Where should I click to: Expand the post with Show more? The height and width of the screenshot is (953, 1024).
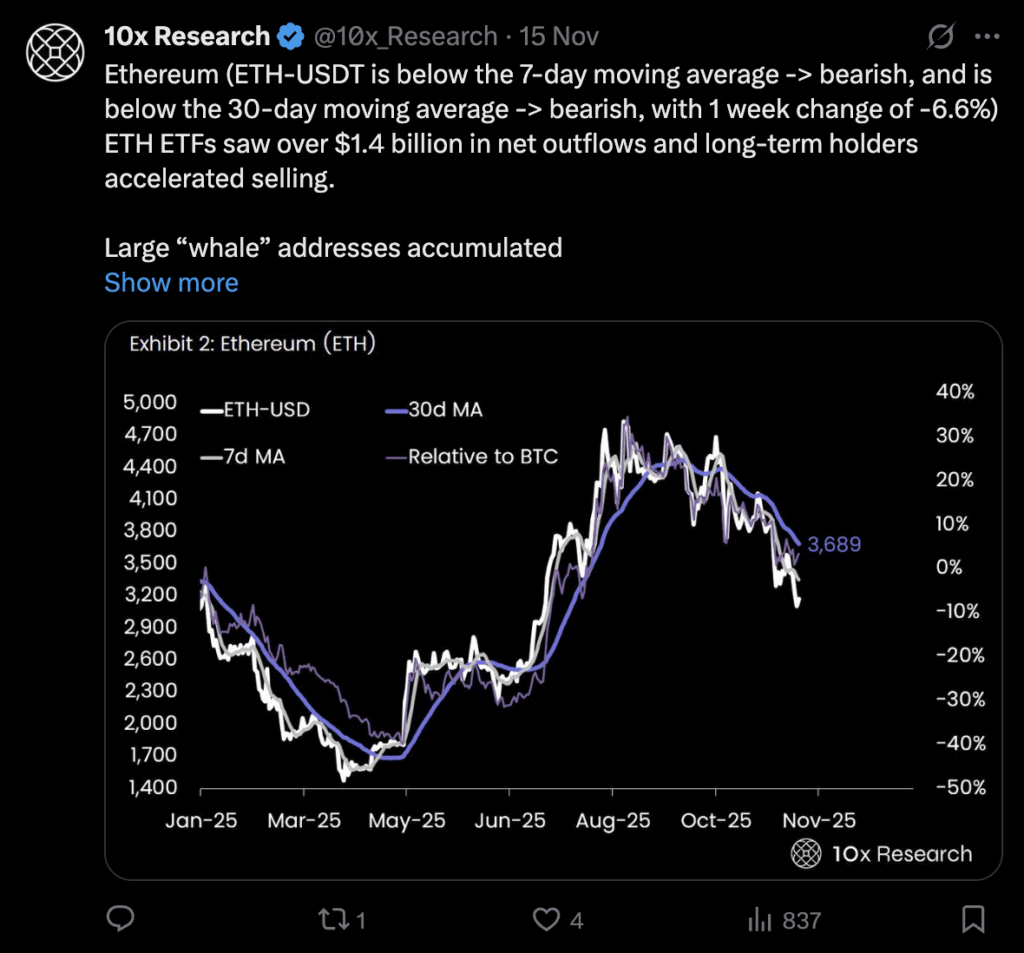point(171,283)
